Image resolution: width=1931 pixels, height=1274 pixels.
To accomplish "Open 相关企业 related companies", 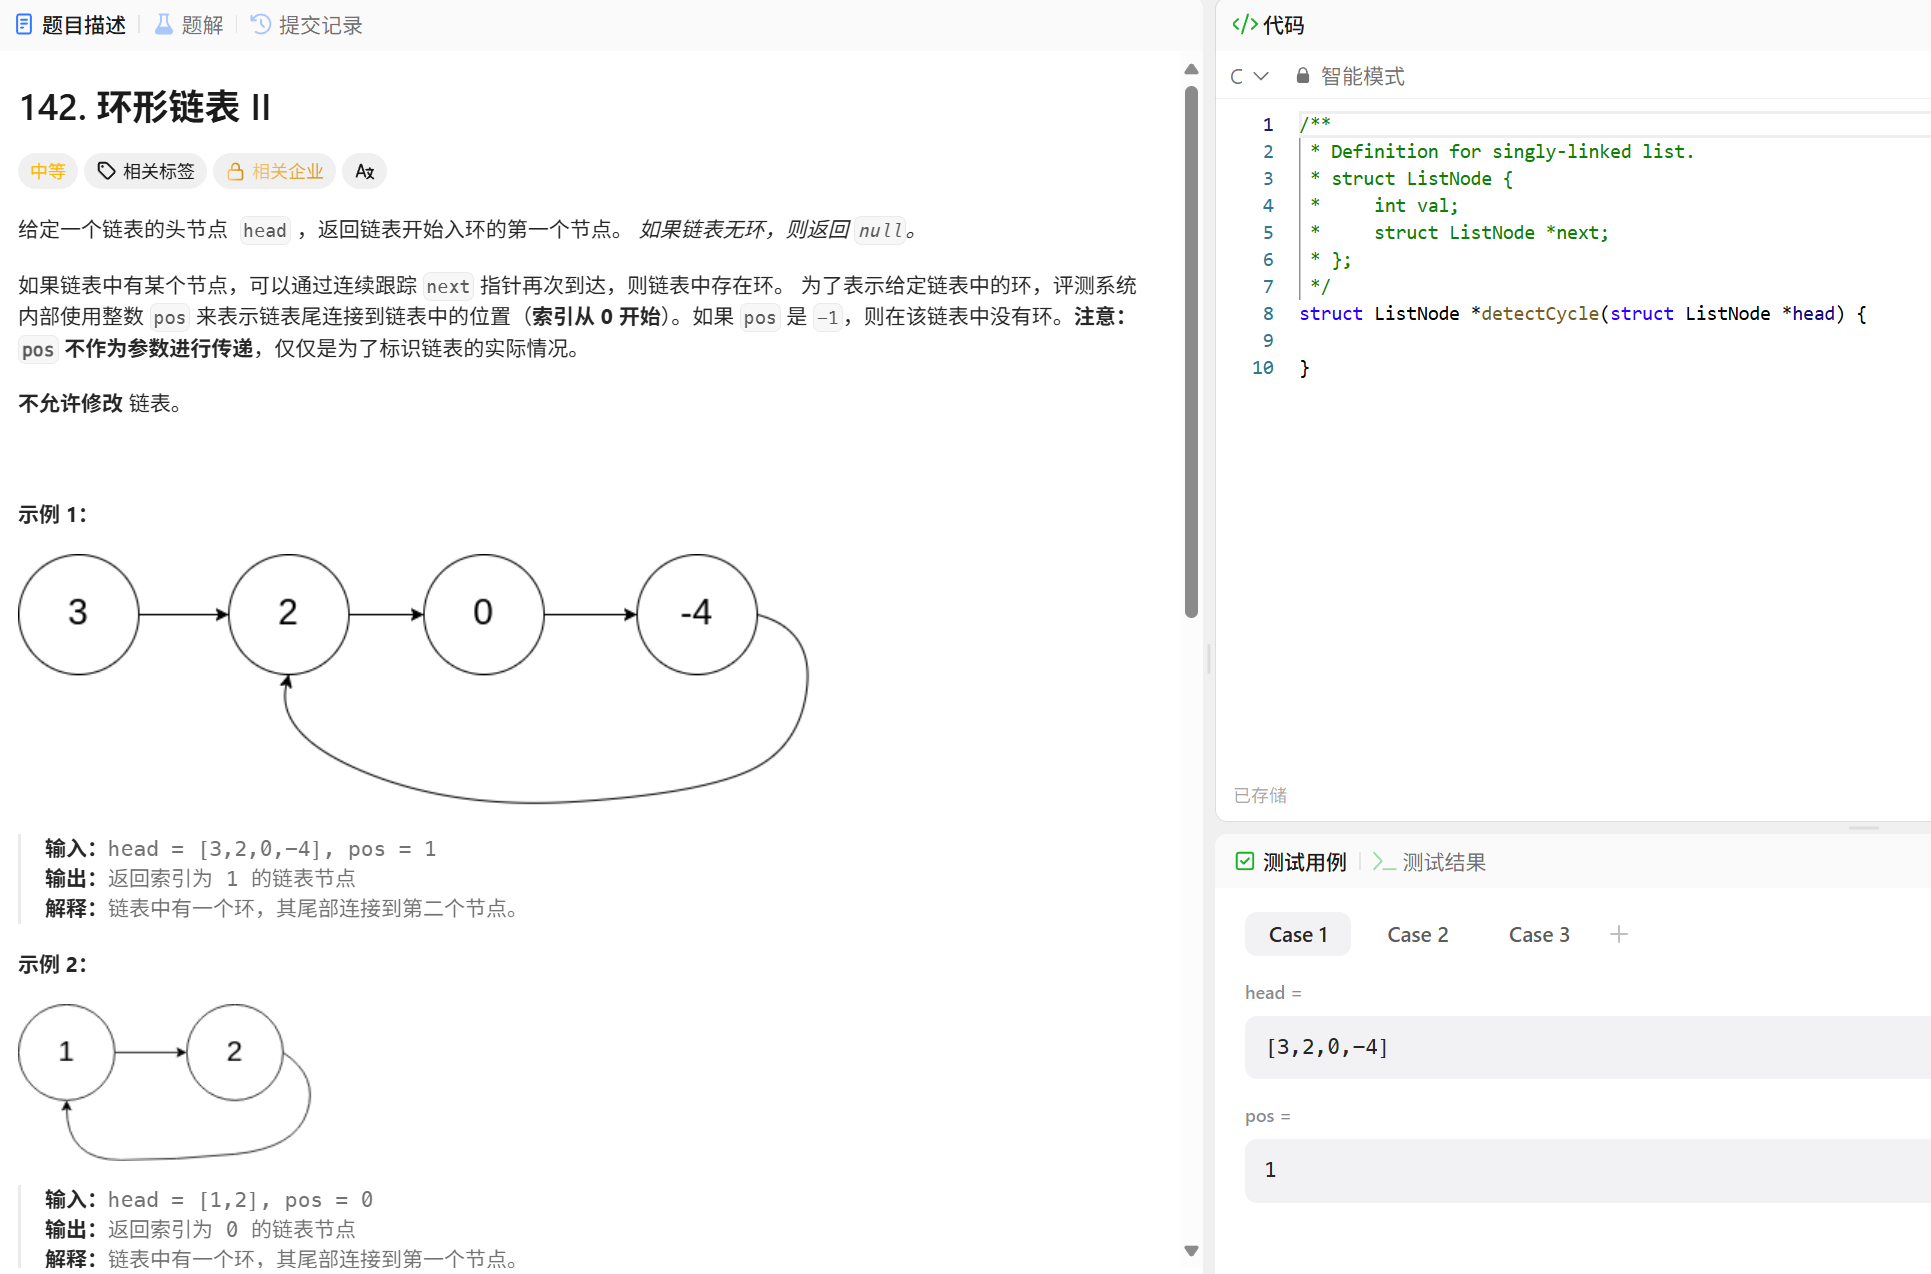I will click(x=275, y=171).
